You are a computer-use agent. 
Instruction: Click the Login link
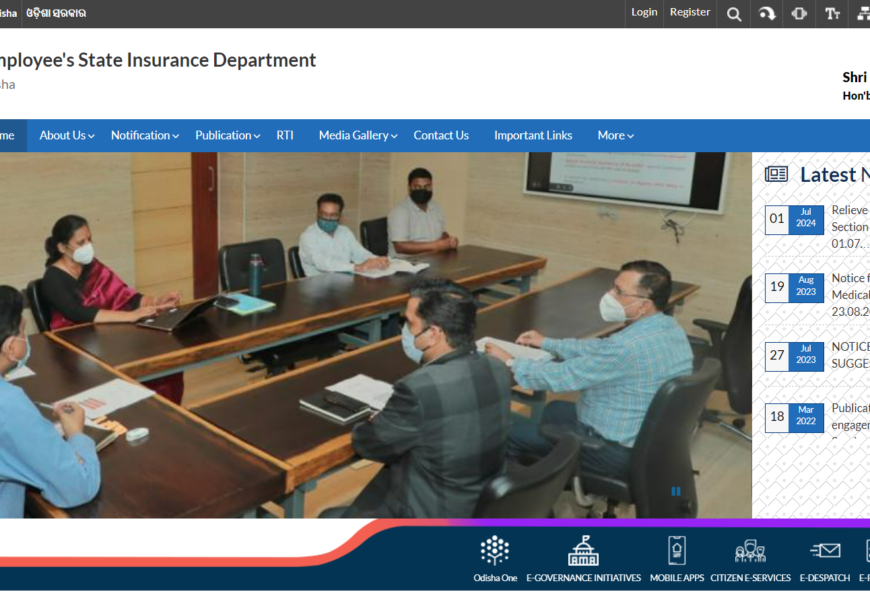point(644,13)
